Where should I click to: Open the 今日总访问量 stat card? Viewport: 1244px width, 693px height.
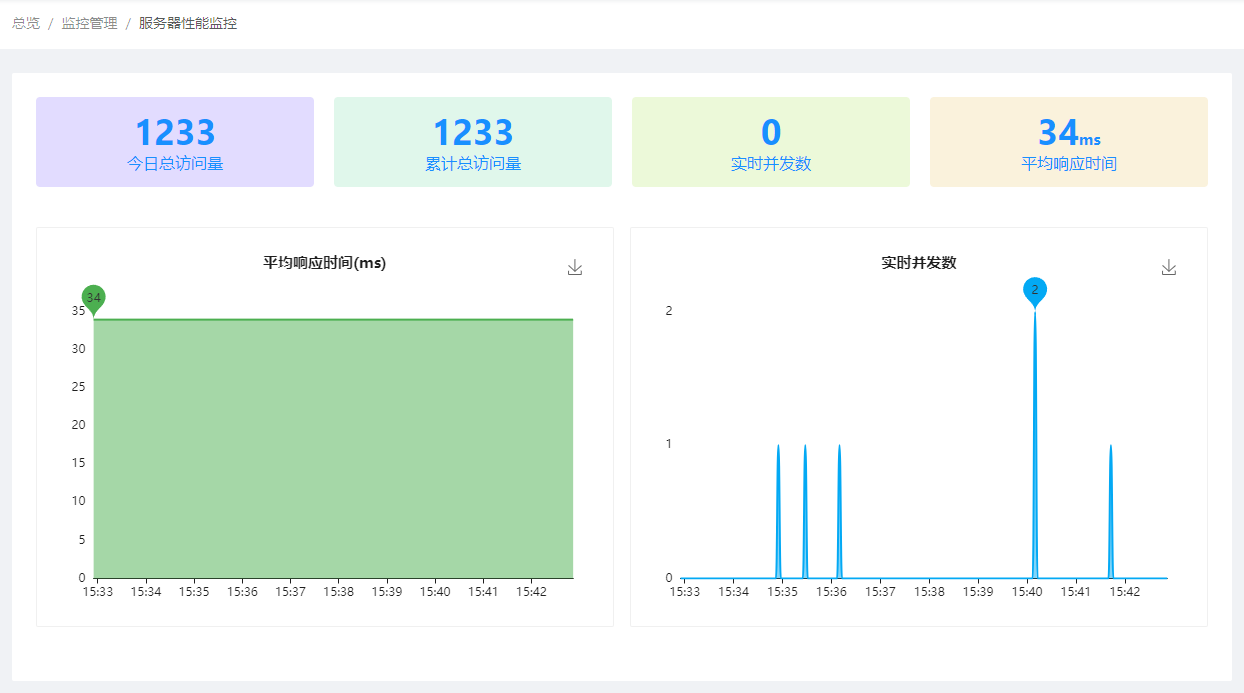point(175,142)
